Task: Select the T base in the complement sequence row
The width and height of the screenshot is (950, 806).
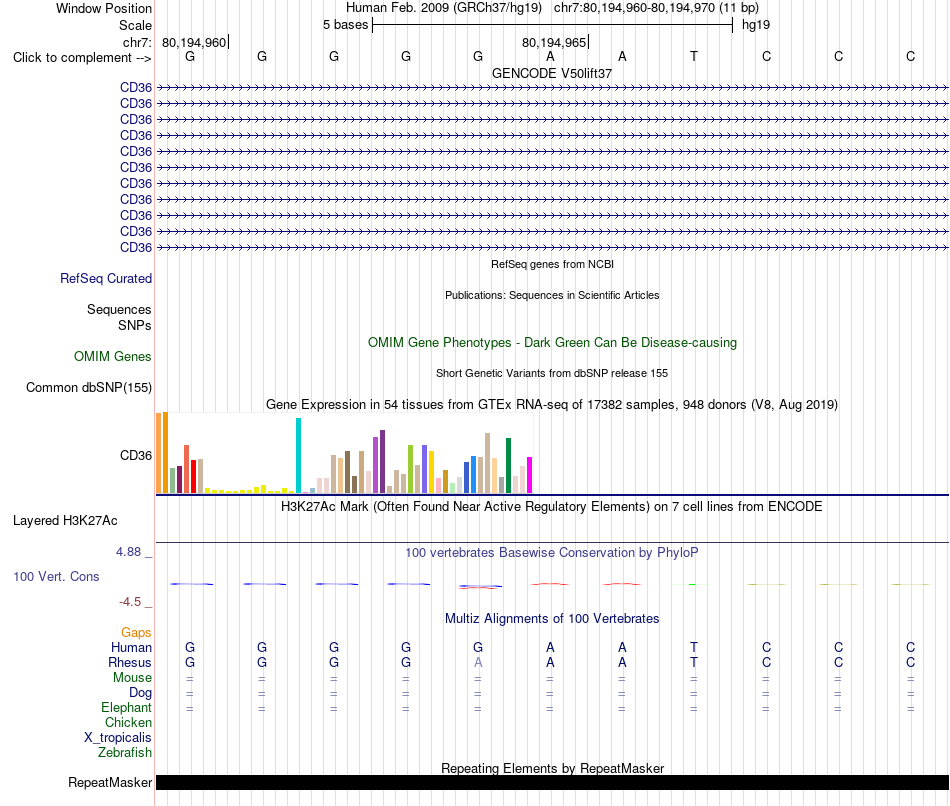Action: pos(694,56)
